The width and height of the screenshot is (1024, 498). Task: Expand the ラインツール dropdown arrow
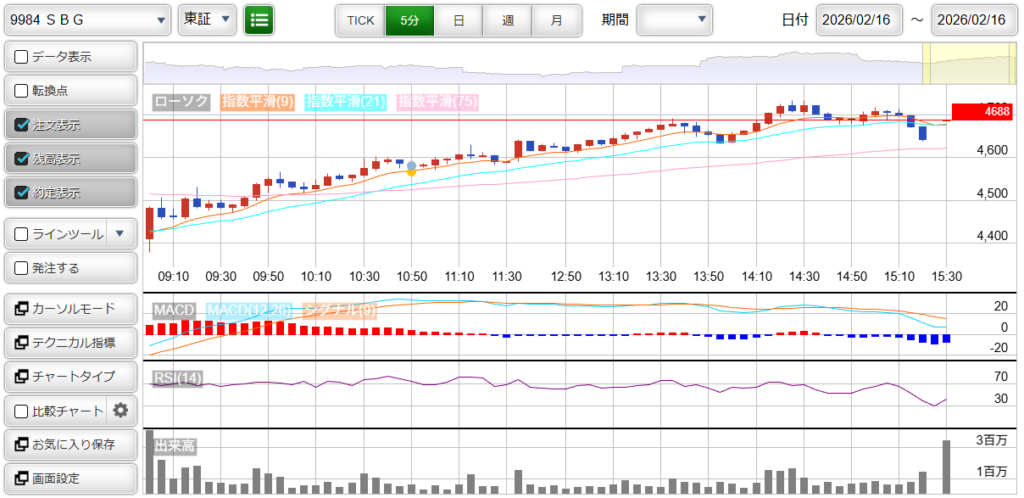pyautogui.click(x=120, y=234)
